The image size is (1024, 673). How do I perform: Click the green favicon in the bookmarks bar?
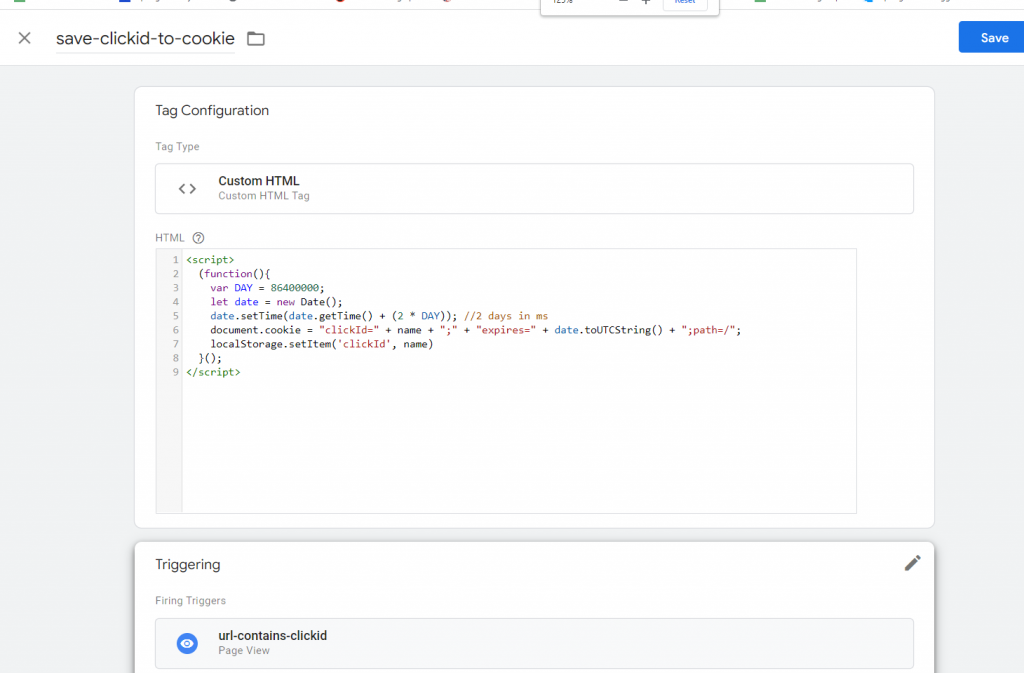(20, 4)
